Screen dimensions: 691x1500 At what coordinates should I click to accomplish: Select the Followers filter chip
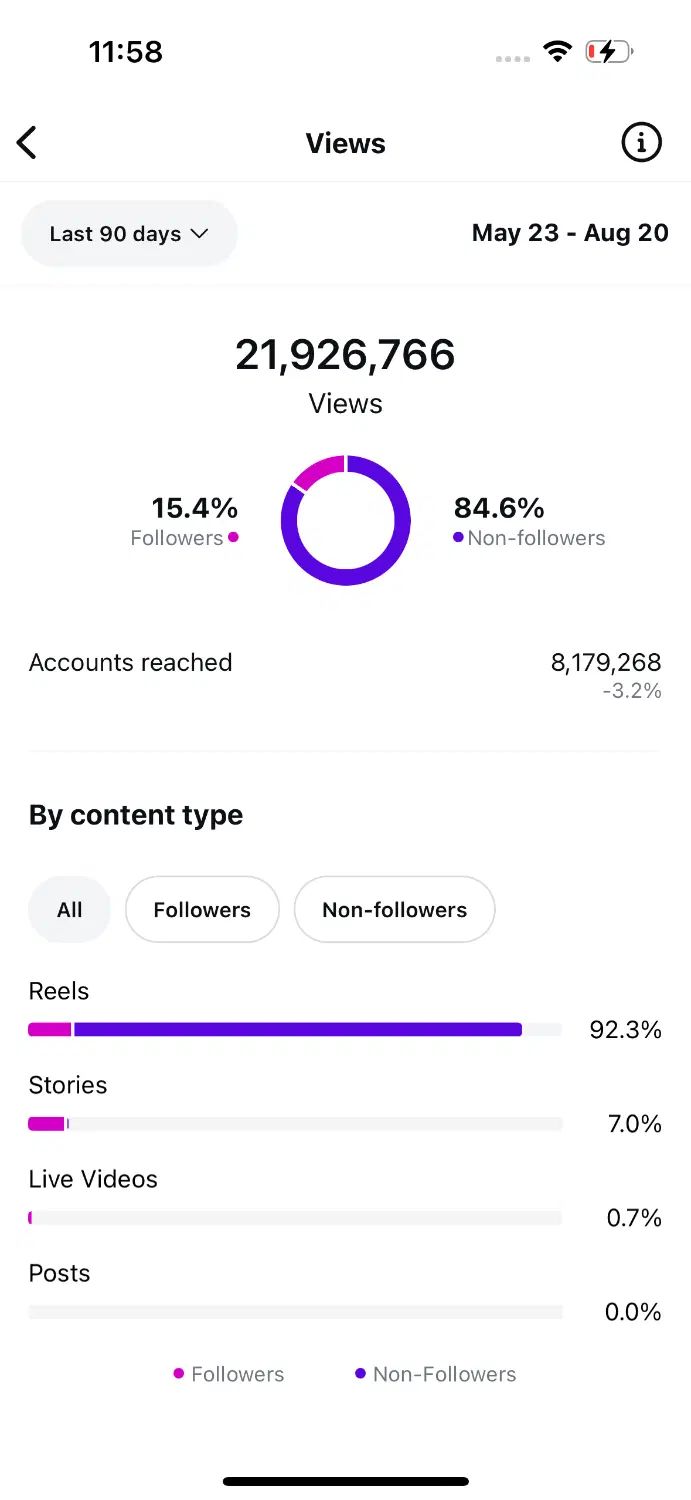point(202,909)
